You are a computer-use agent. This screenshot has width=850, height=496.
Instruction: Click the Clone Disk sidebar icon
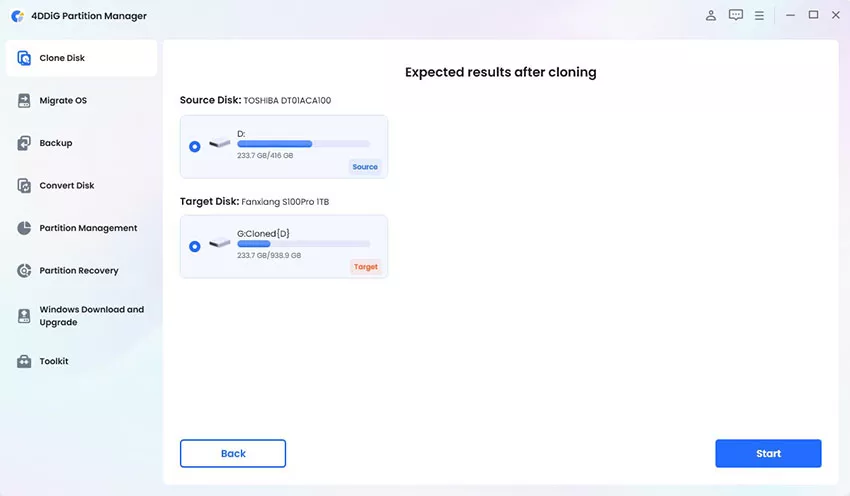[x=24, y=58]
